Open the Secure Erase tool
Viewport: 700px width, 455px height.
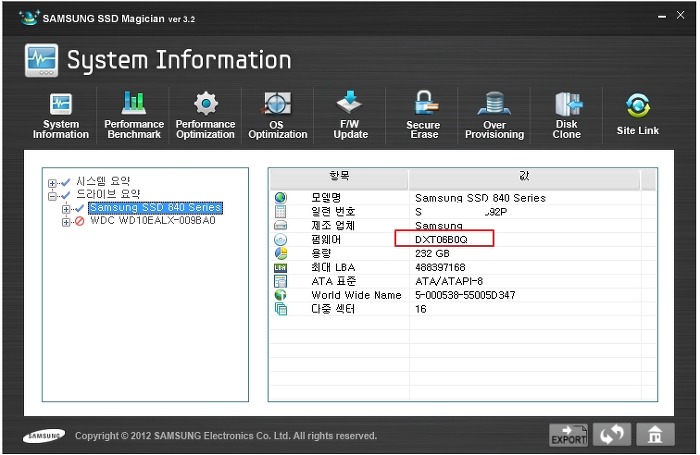423,116
